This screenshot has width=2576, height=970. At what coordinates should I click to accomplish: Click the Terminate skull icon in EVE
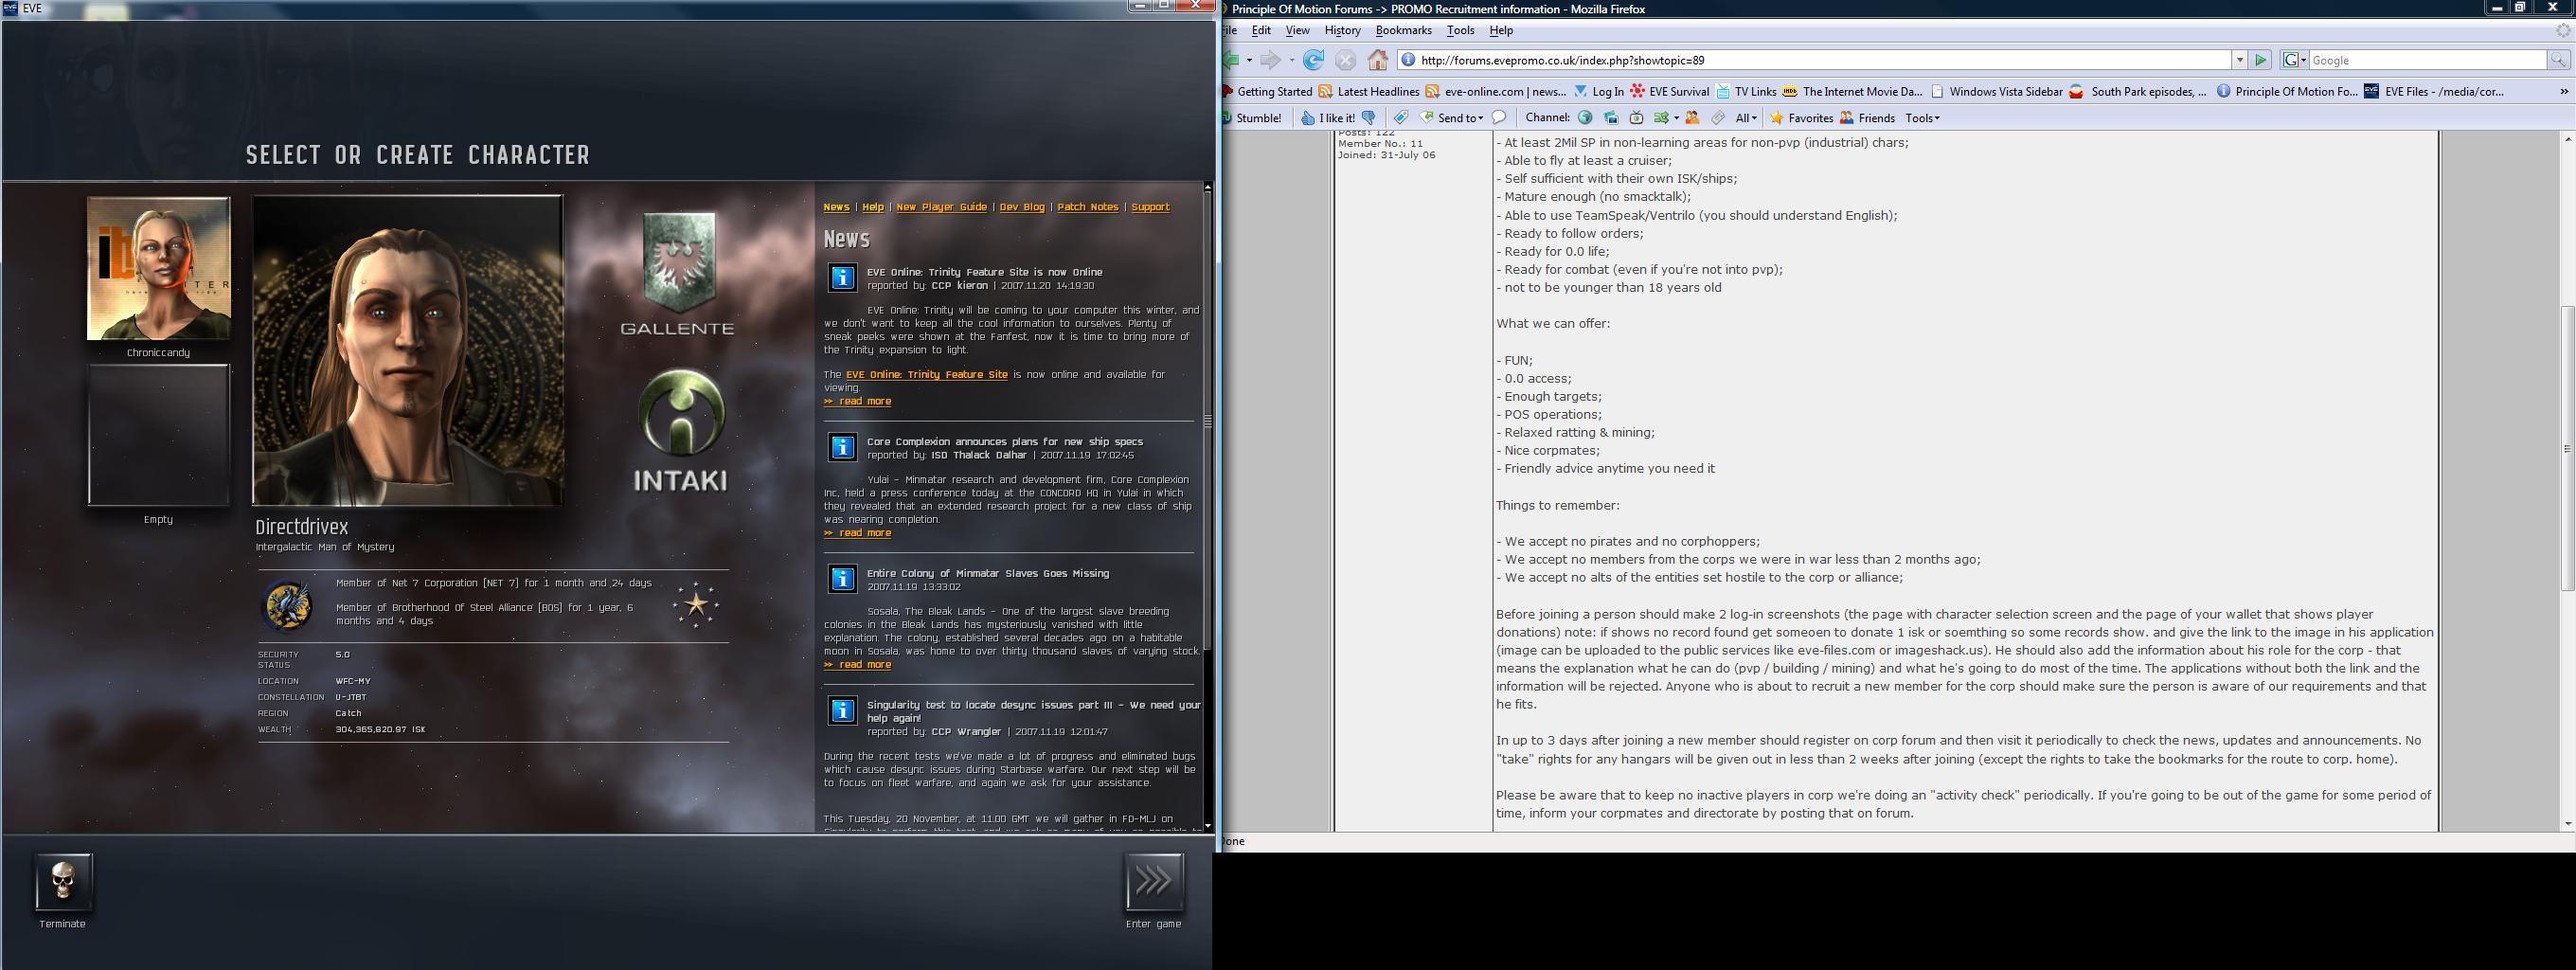tap(63, 882)
